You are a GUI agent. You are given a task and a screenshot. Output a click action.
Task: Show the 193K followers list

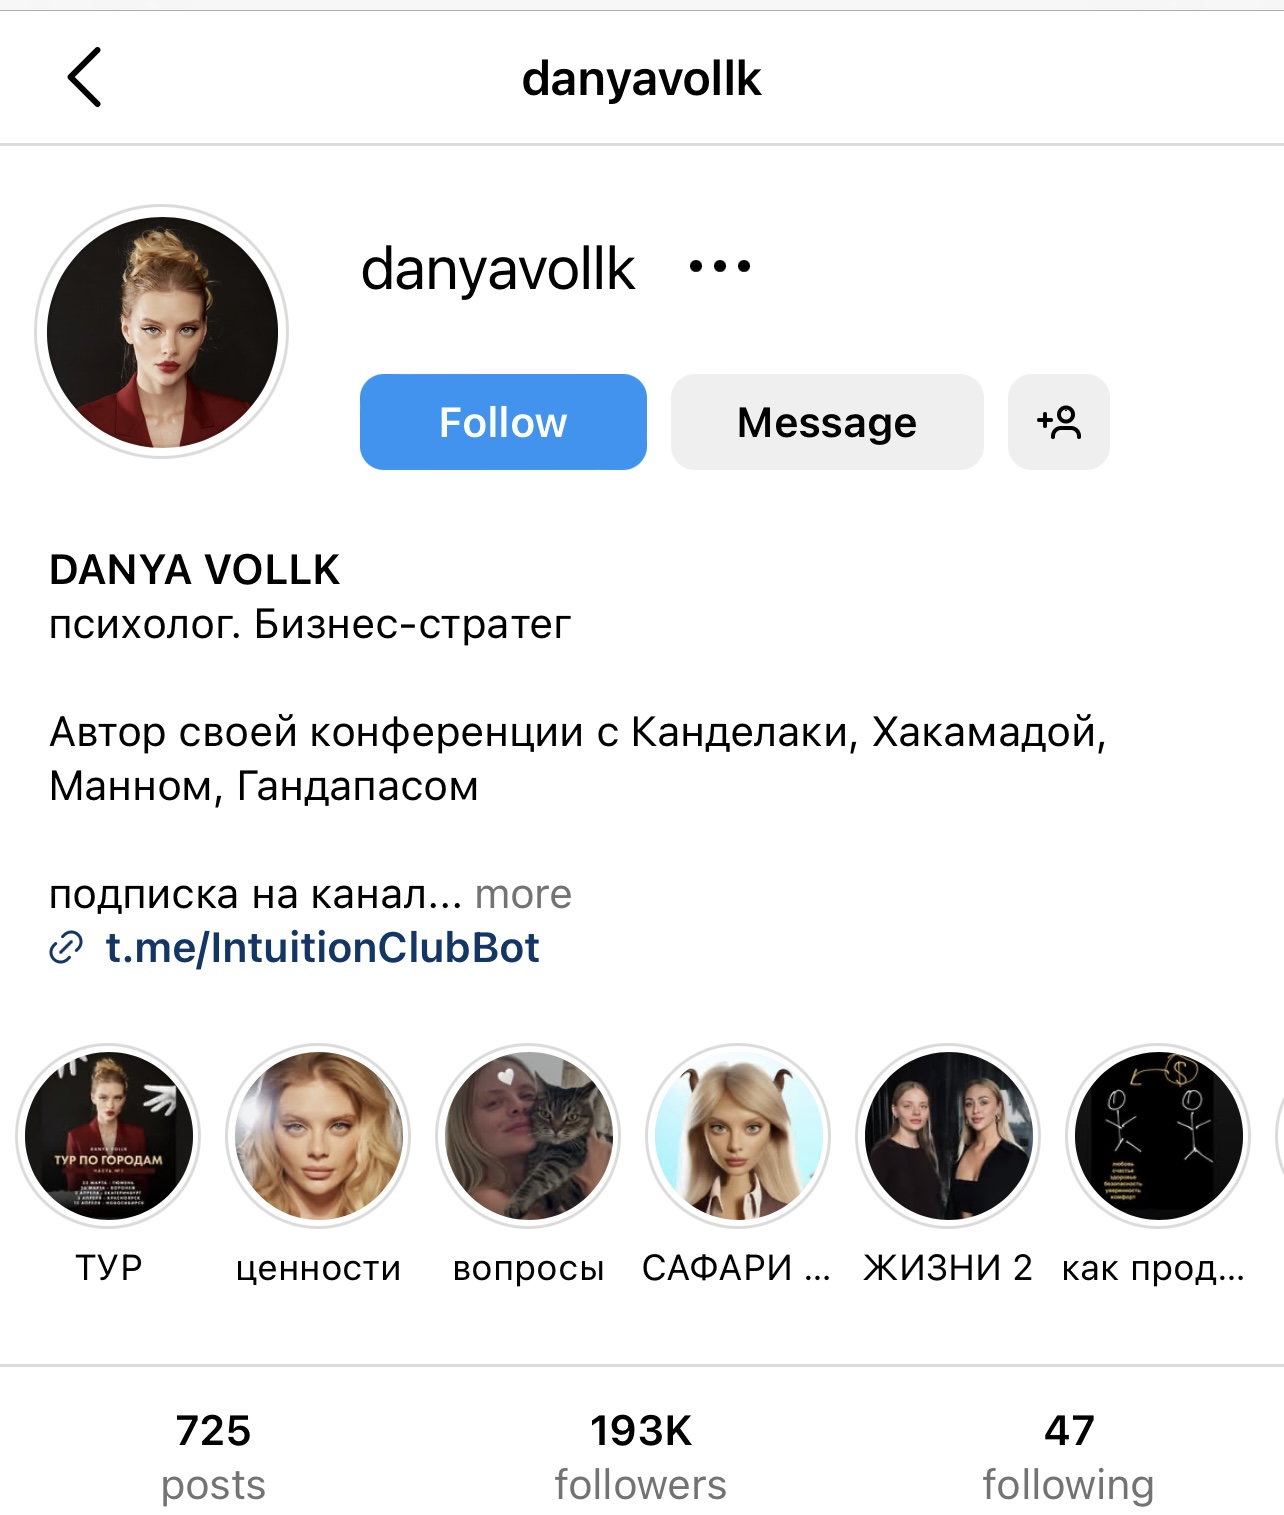click(x=641, y=1457)
